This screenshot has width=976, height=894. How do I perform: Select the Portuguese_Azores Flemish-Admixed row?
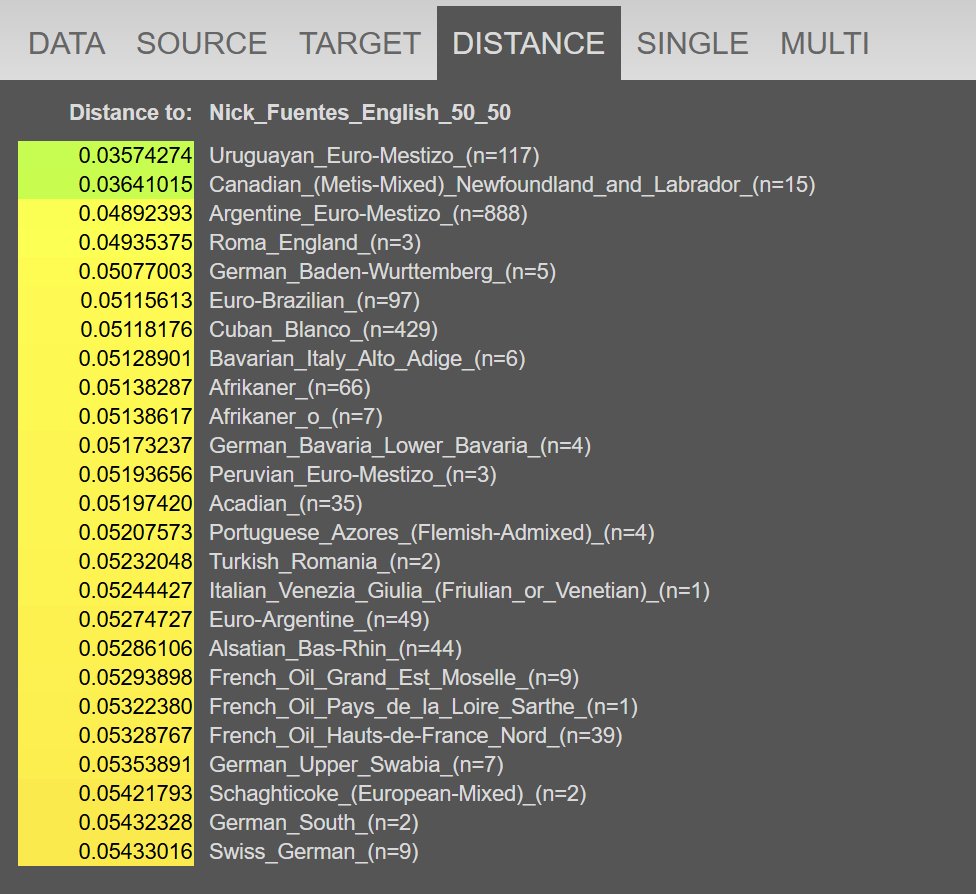pos(432,533)
